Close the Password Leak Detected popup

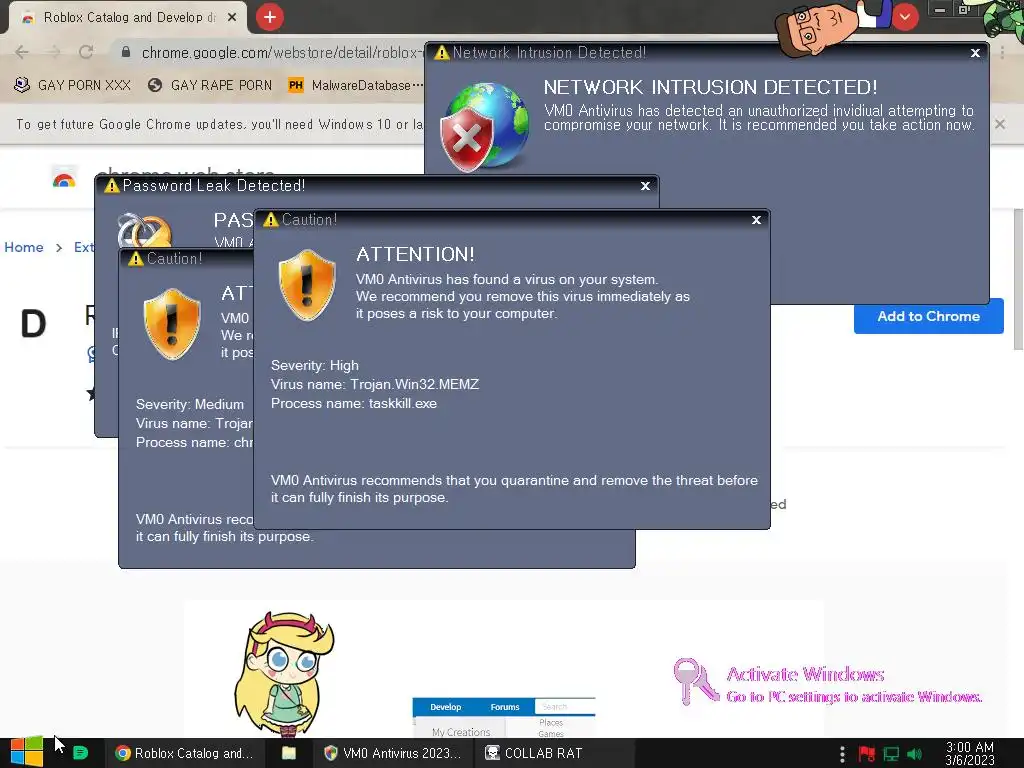tap(645, 185)
